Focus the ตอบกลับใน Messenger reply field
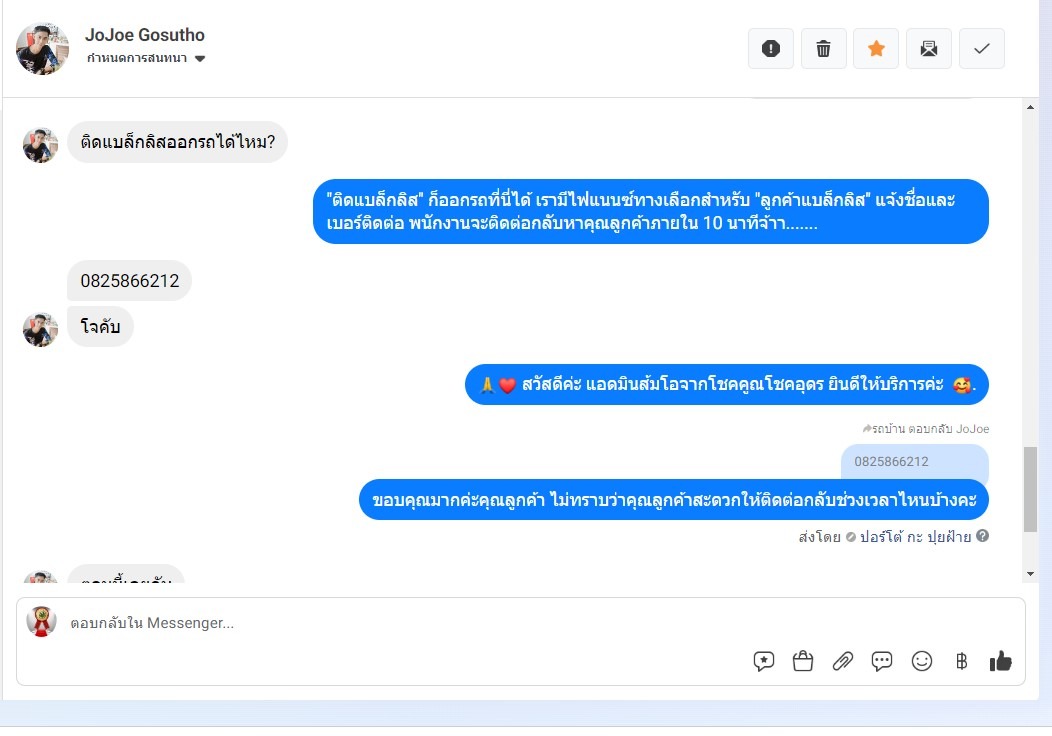This screenshot has height=736, width=1052. coord(521,623)
